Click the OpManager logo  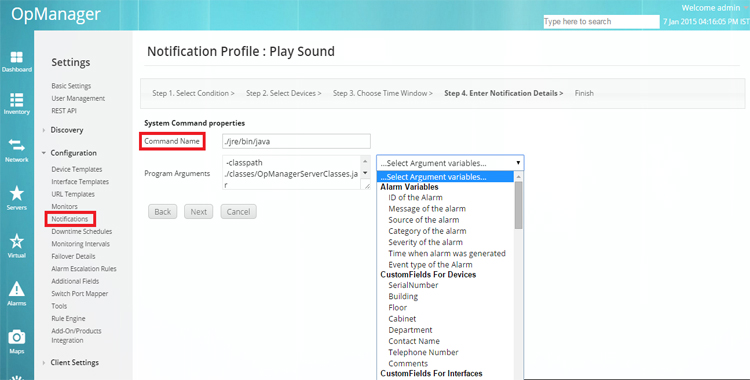click(x=56, y=14)
